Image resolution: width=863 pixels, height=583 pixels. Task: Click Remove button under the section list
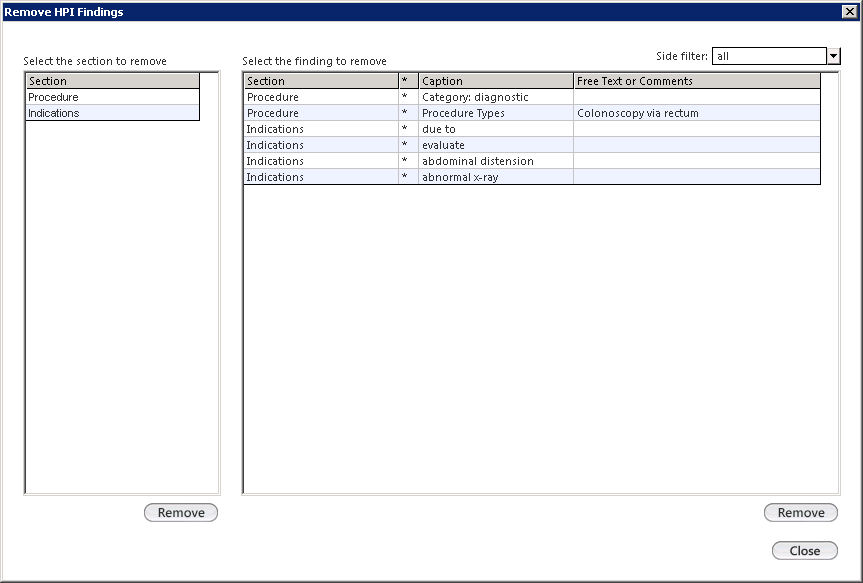click(x=181, y=513)
